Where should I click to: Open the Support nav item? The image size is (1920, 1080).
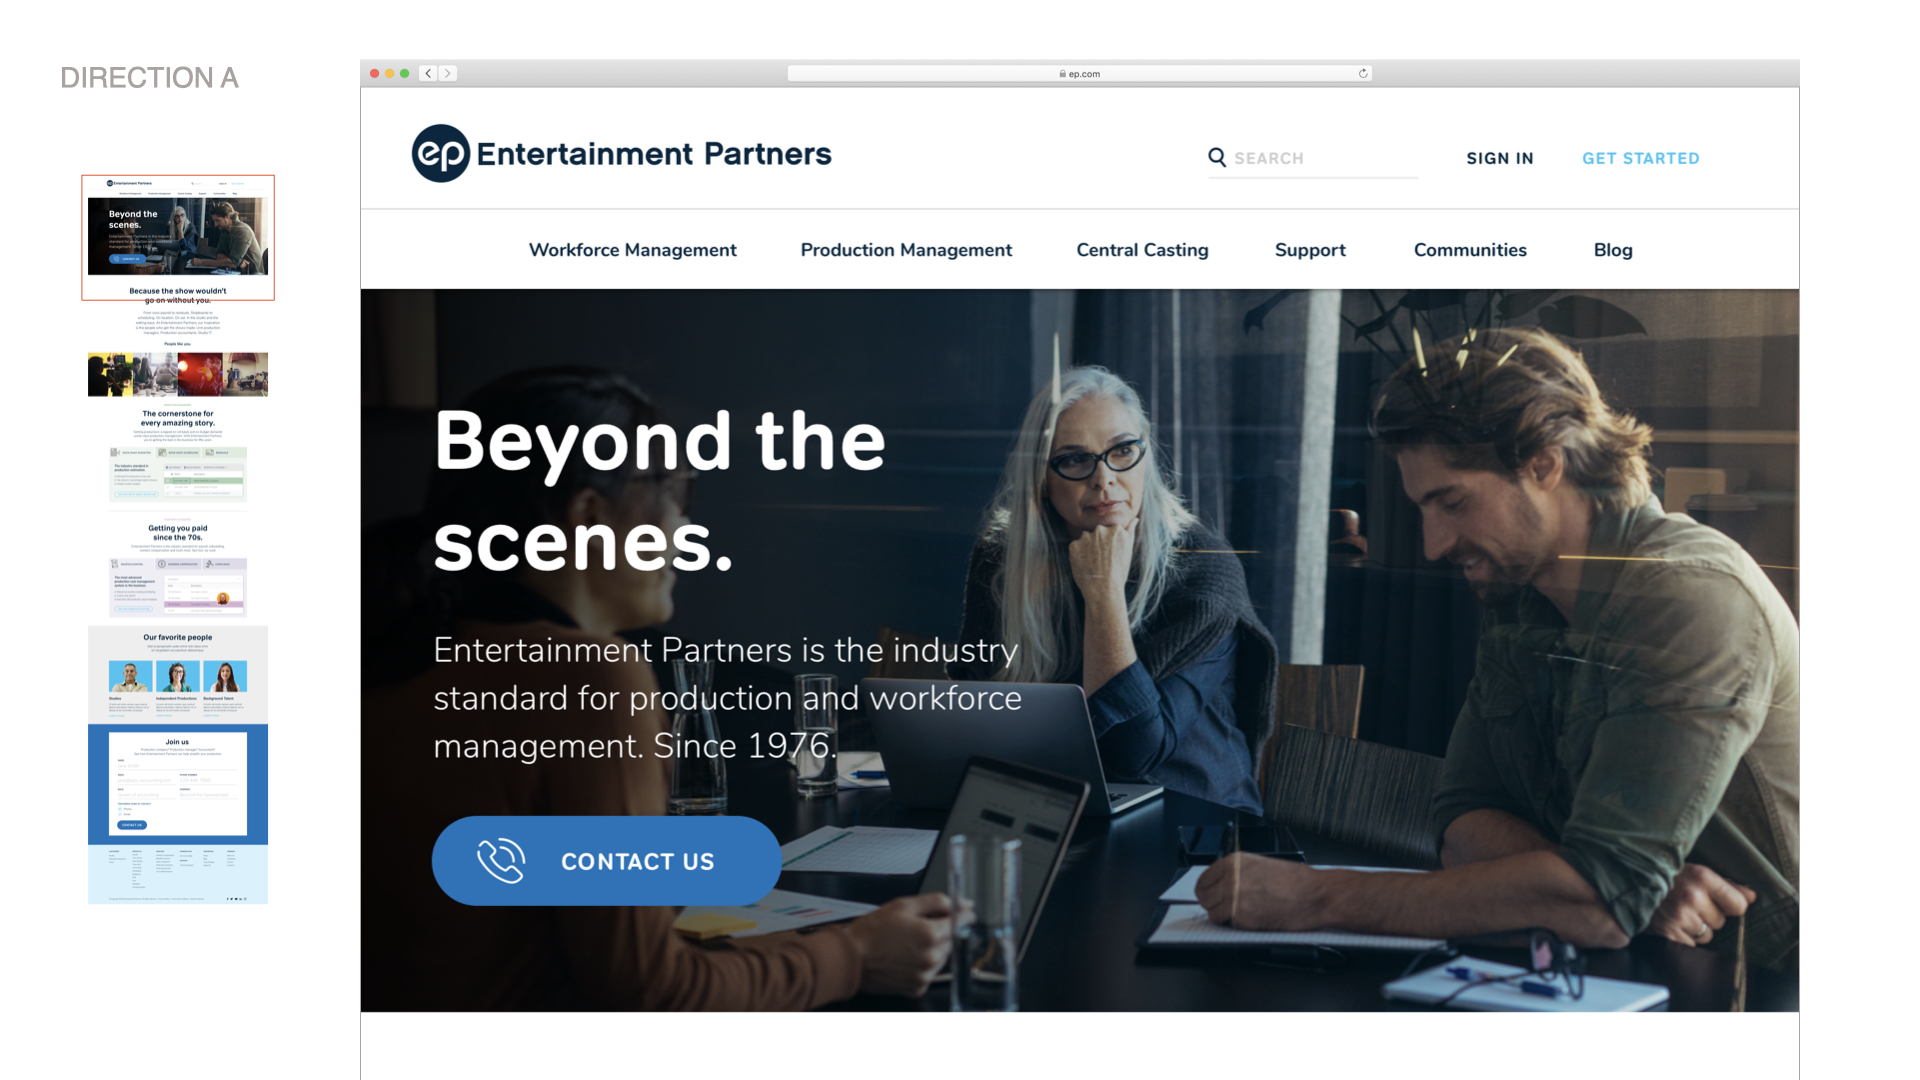pyautogui.click(x=1310, y=250)
